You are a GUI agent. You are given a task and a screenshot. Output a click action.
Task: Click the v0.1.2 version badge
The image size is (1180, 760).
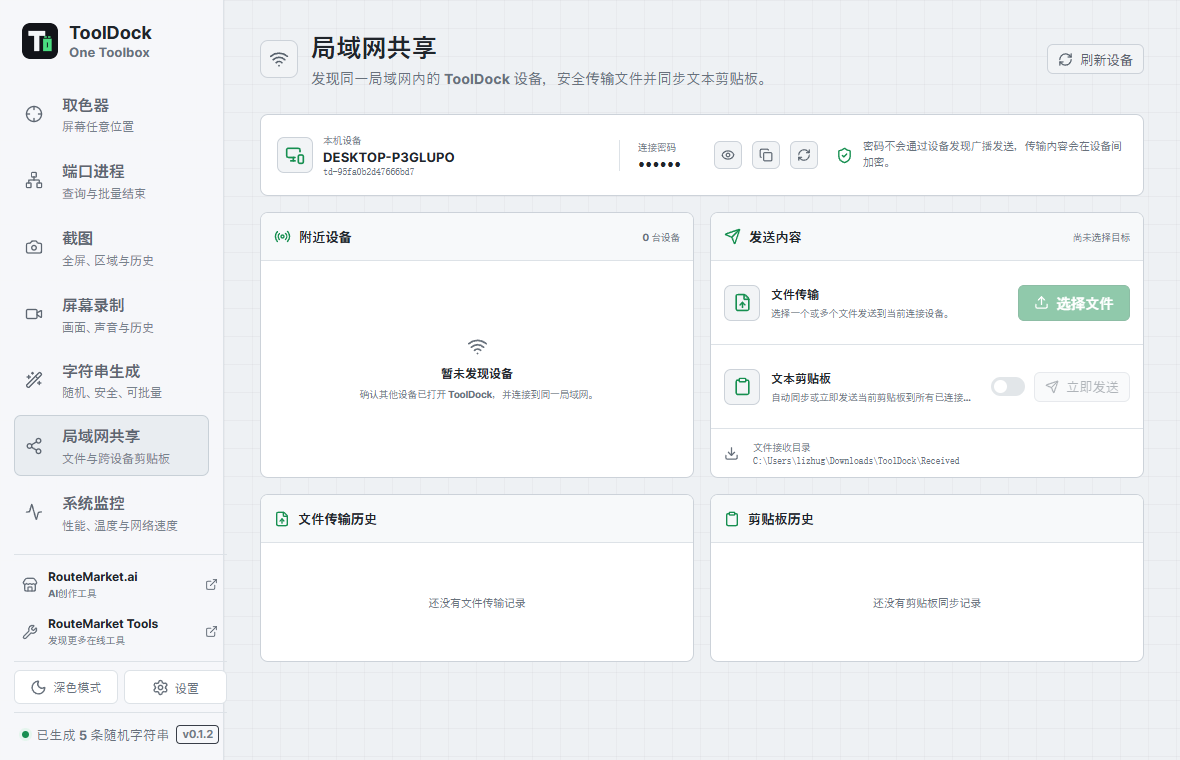197,734
